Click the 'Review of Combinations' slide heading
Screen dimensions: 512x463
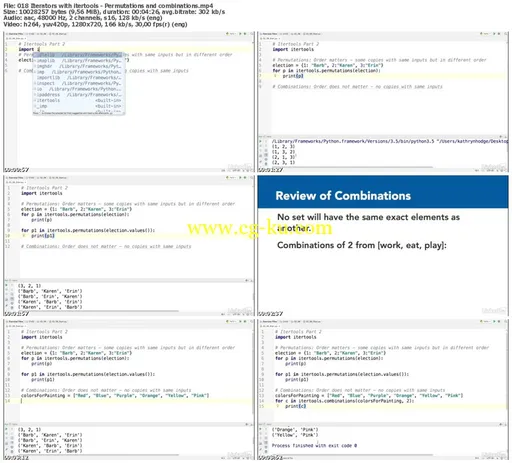click(x=343, y=196)
